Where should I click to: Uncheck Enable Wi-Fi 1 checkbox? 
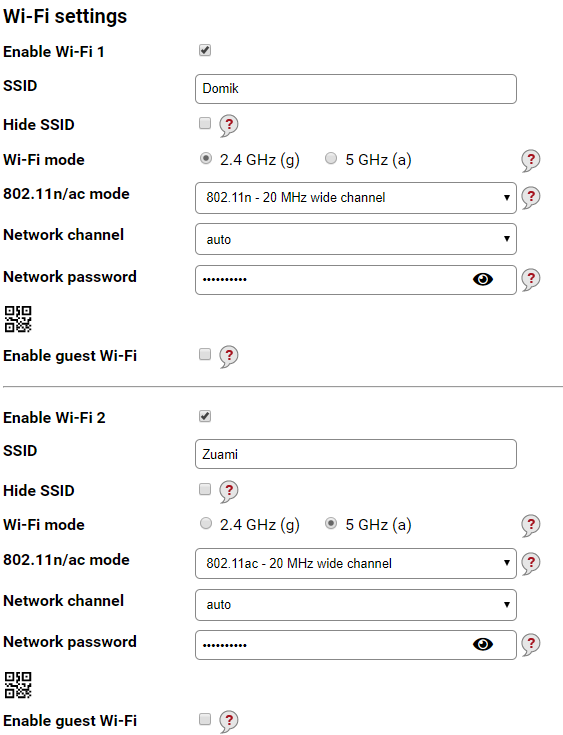coord(205,50)
